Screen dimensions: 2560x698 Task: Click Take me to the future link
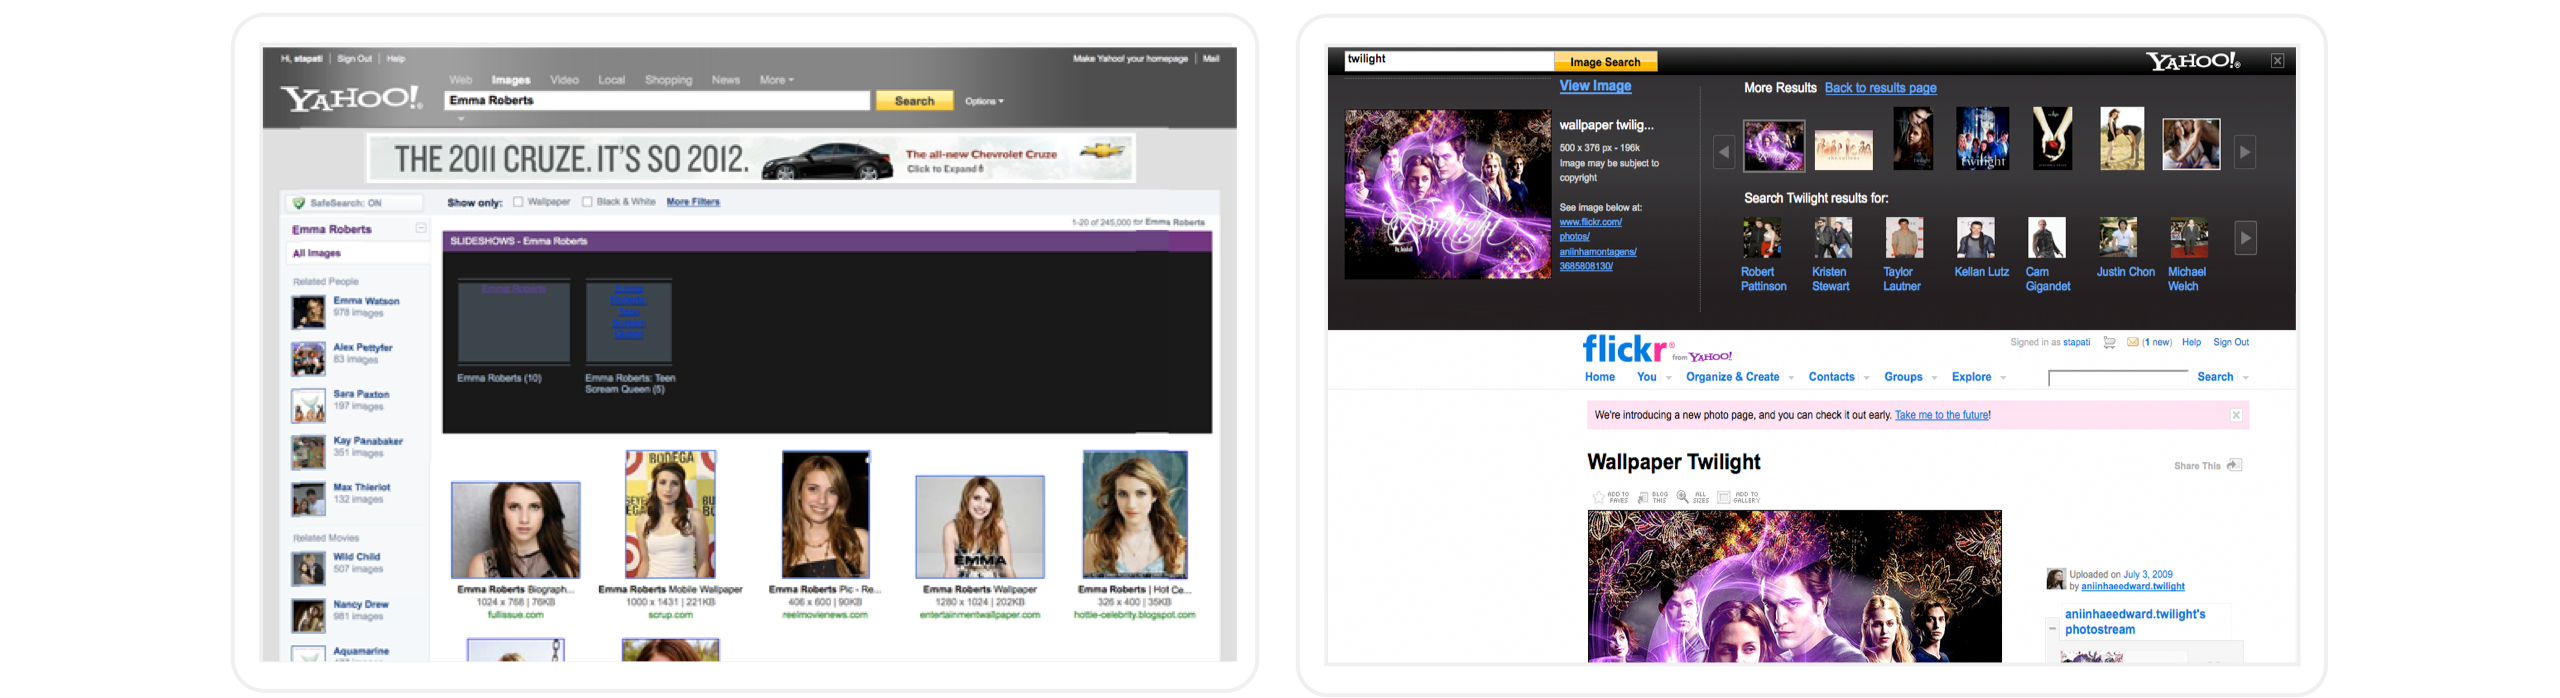(x=1941, y=415)
